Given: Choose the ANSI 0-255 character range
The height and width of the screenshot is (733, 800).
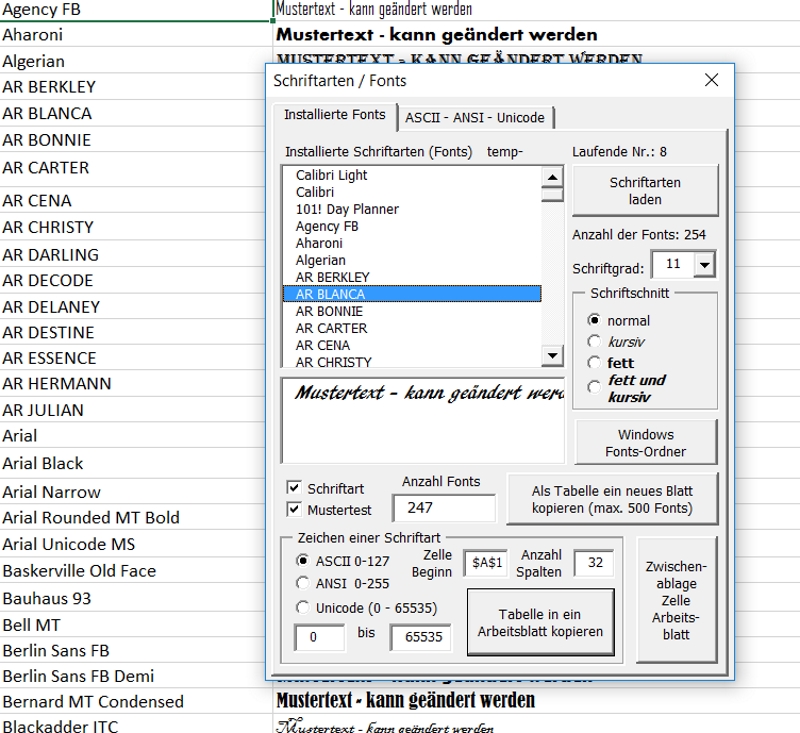Looking at the screenshot, I should [302, 582].
